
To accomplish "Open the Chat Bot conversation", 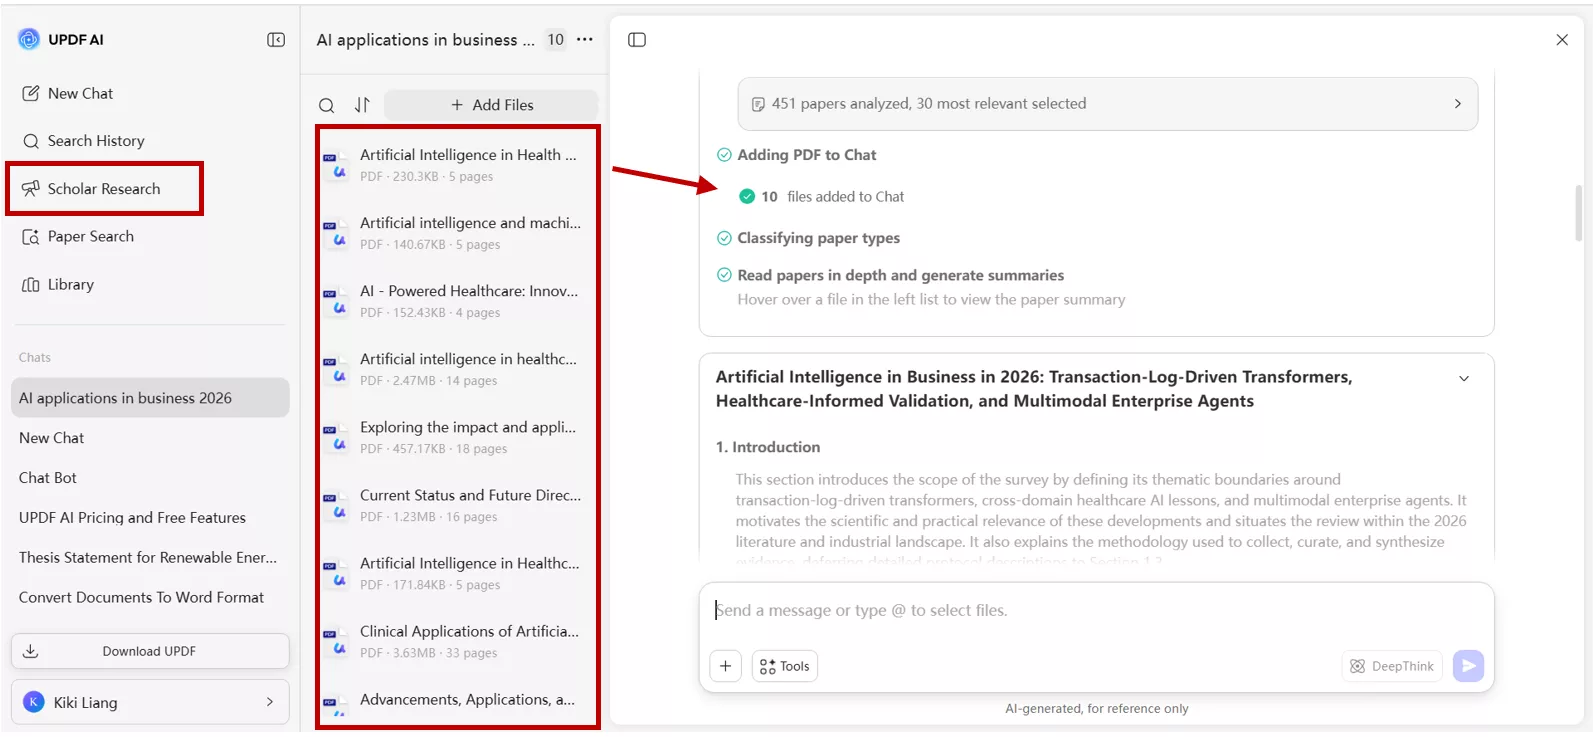I will [48, 478].
